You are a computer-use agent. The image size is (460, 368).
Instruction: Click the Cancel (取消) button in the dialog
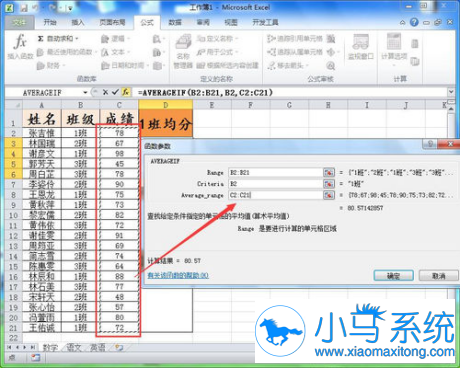click(x=439, y=276)
